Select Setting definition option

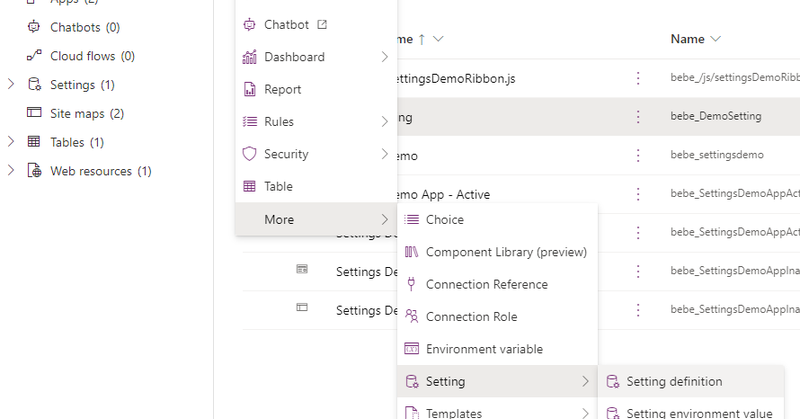point(691,381)
